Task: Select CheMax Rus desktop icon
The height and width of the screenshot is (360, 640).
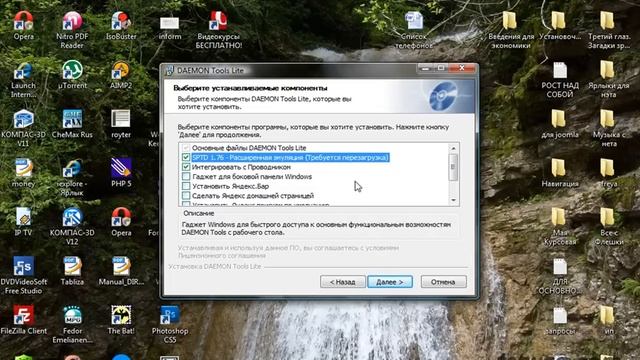Action: coord(72,123)
